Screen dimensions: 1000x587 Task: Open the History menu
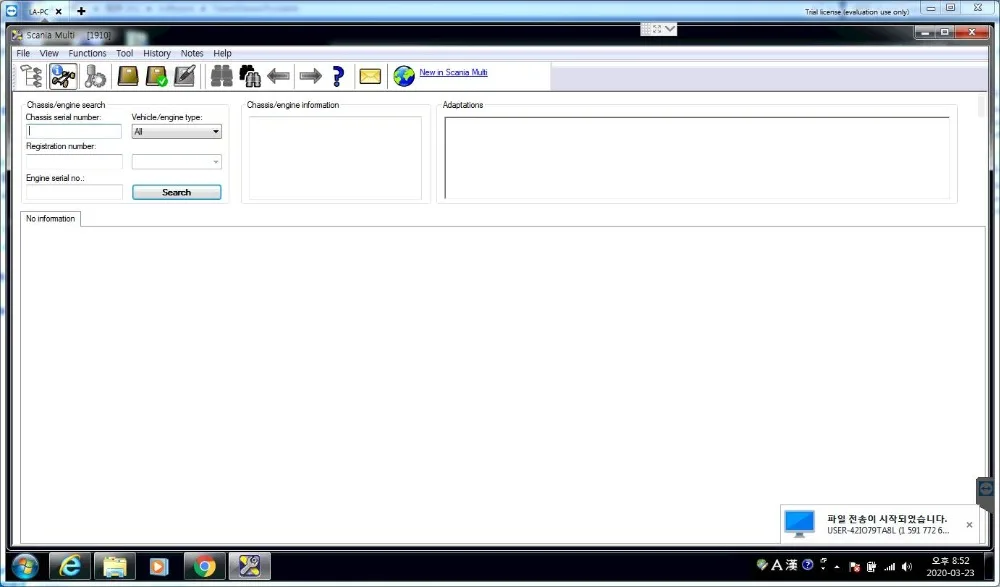(157, 53)
